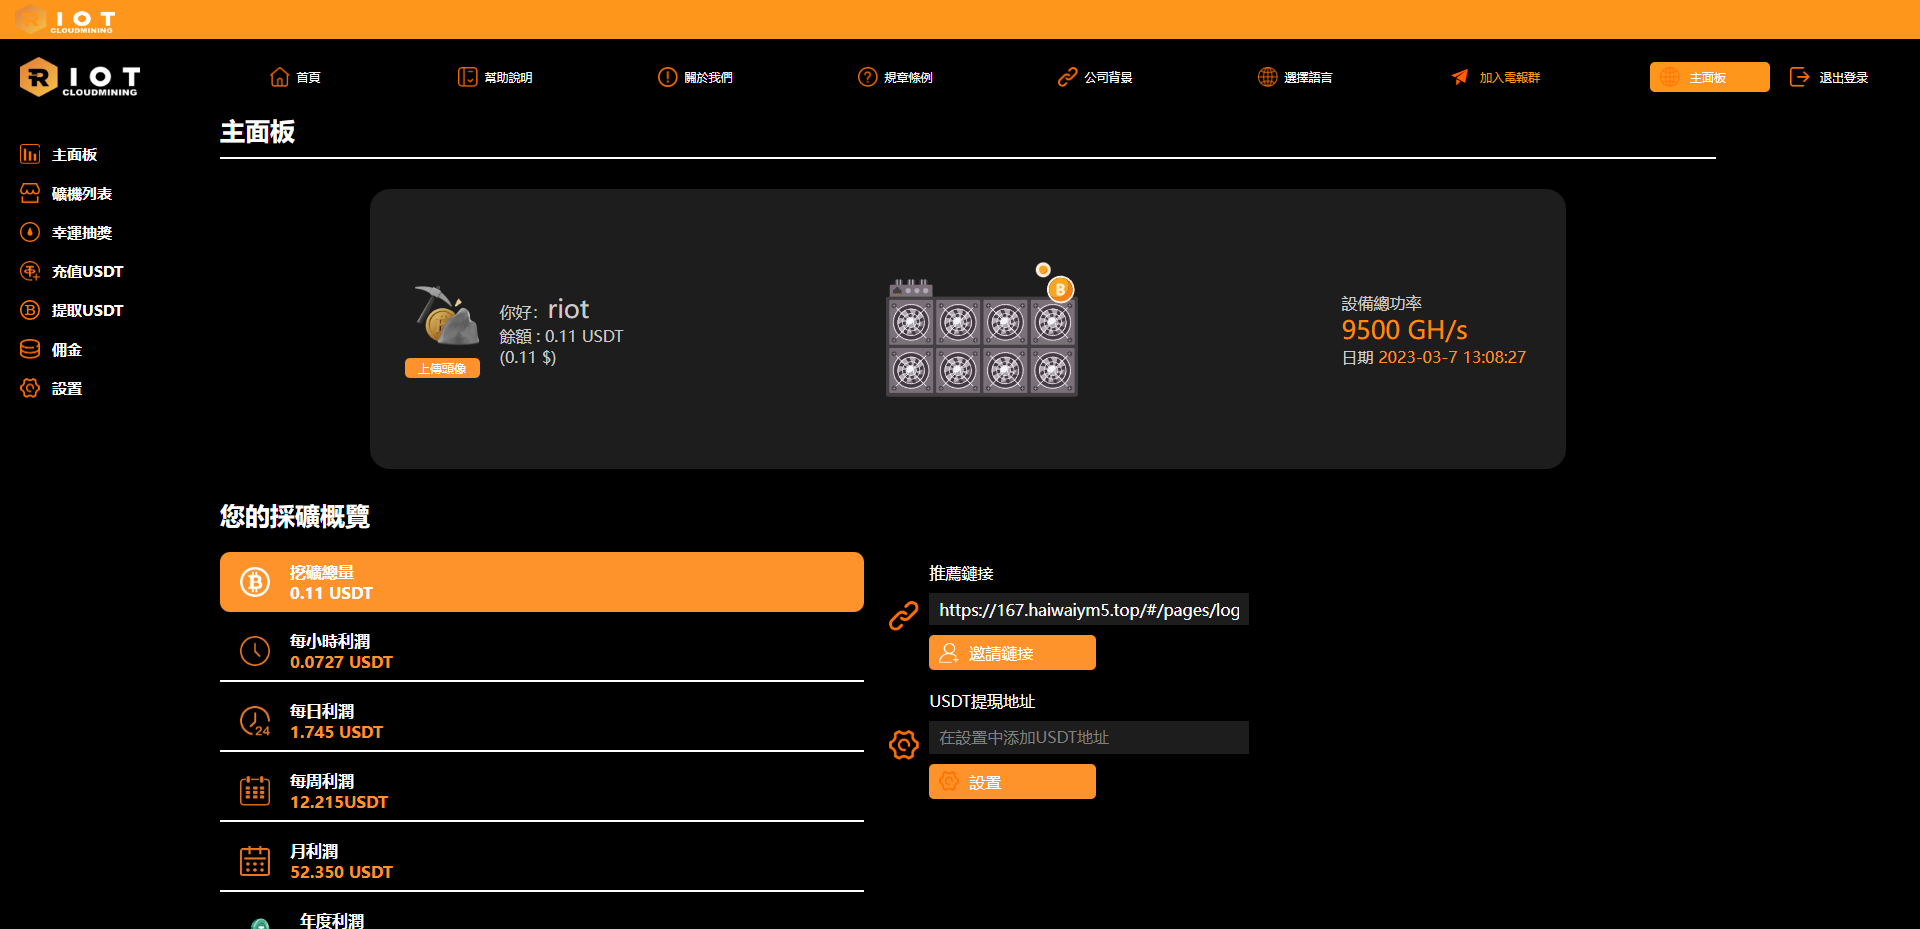
Task: Click the 充值USDT deposit icon
Action: (30, 271)
